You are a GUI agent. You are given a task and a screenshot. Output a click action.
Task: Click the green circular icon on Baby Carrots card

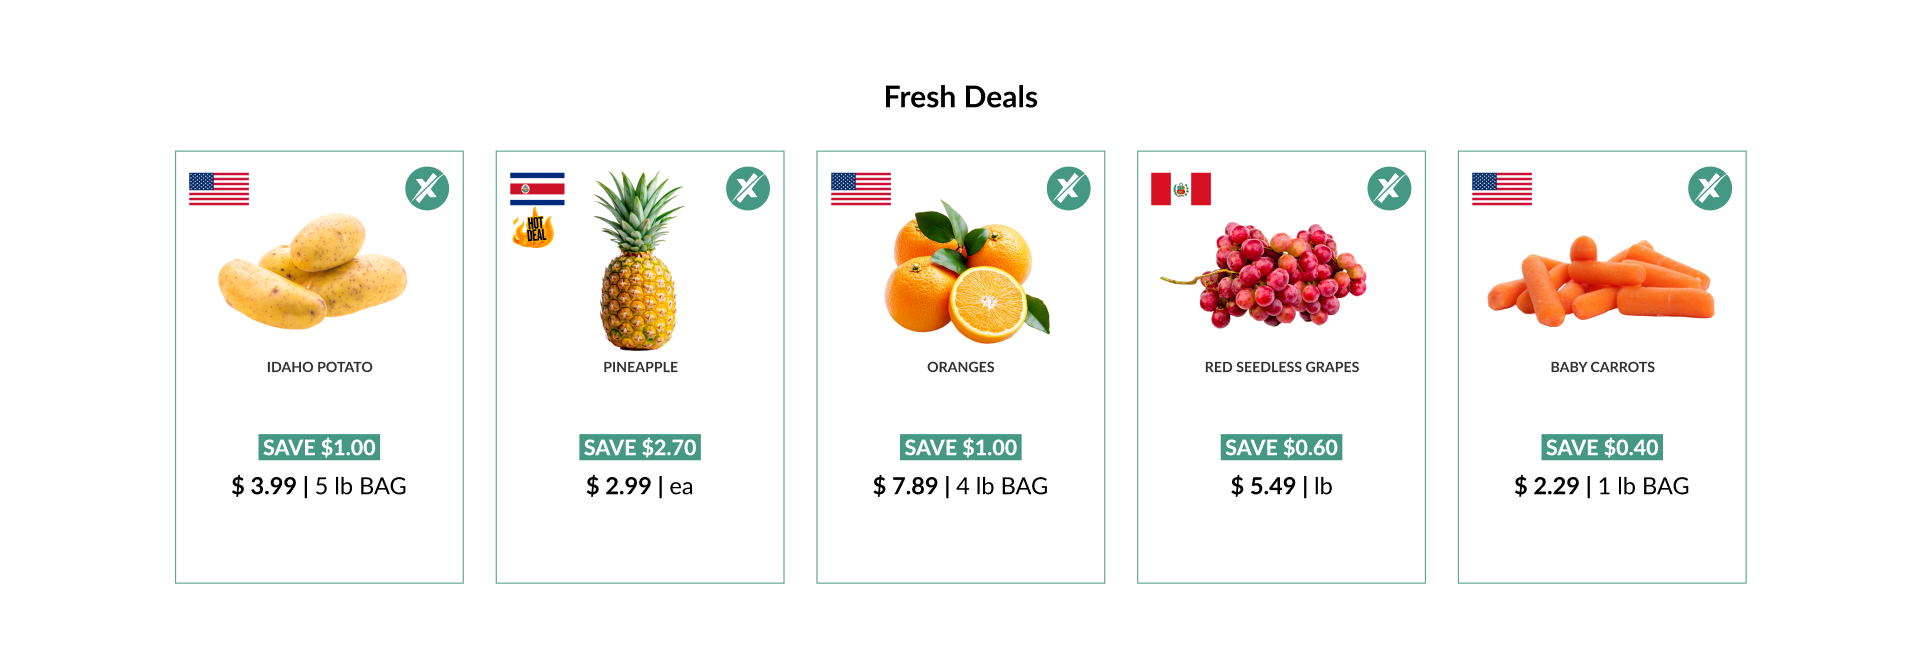(x=1710, y=188)
